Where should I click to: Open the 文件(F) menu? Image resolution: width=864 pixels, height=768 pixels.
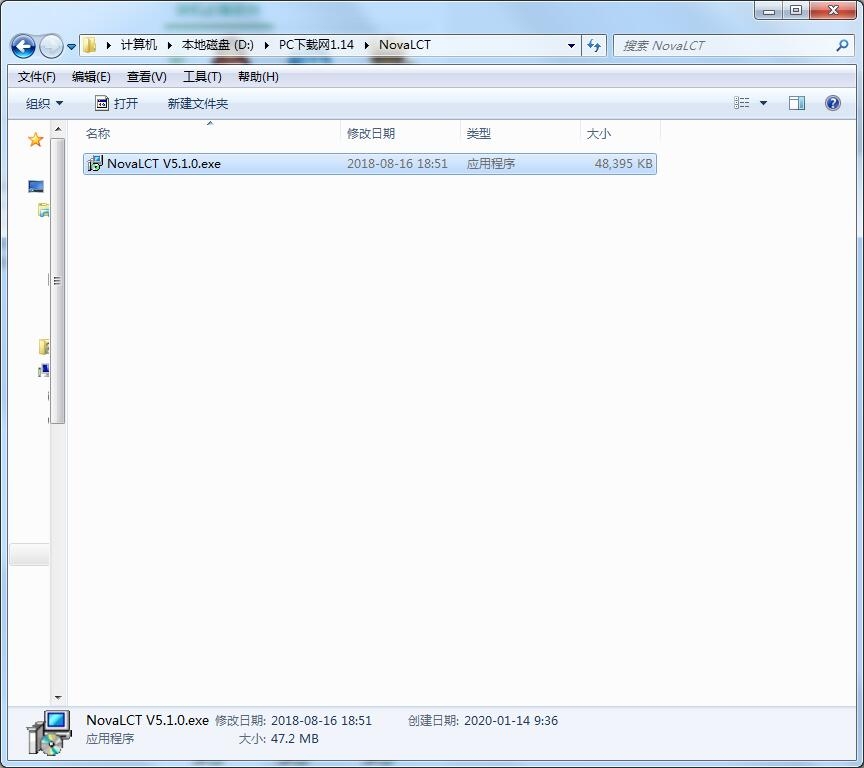tap(37, 77)
